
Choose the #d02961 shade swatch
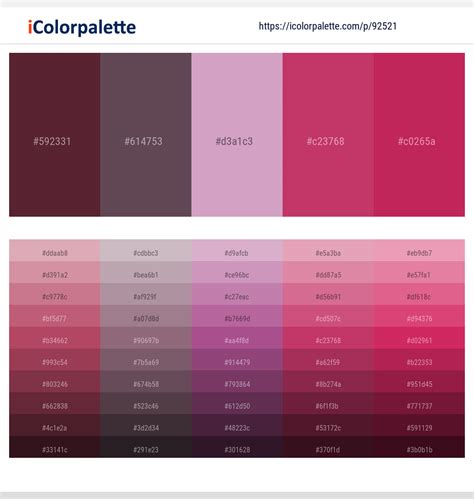(x=419, y=338)
